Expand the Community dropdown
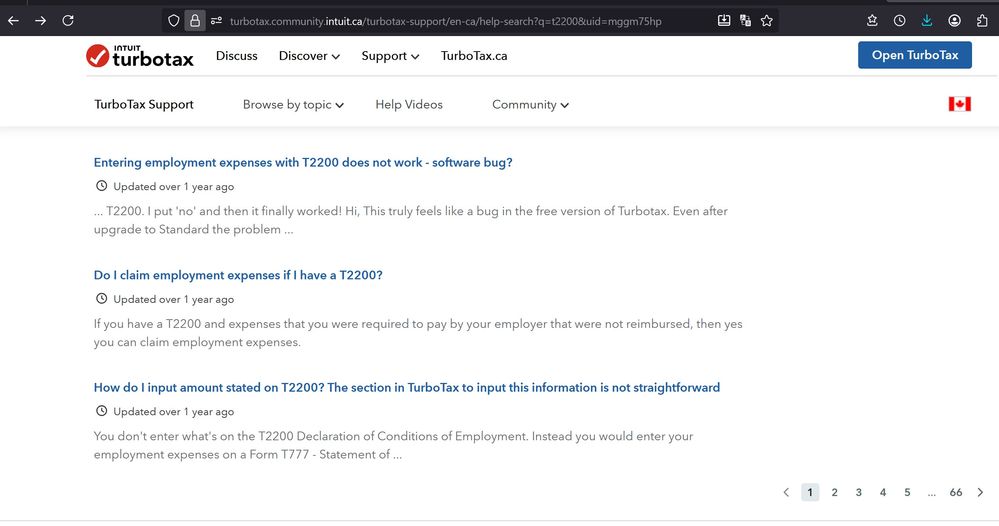Viewport: 999px width, 526px height. (x=530, y=104)
